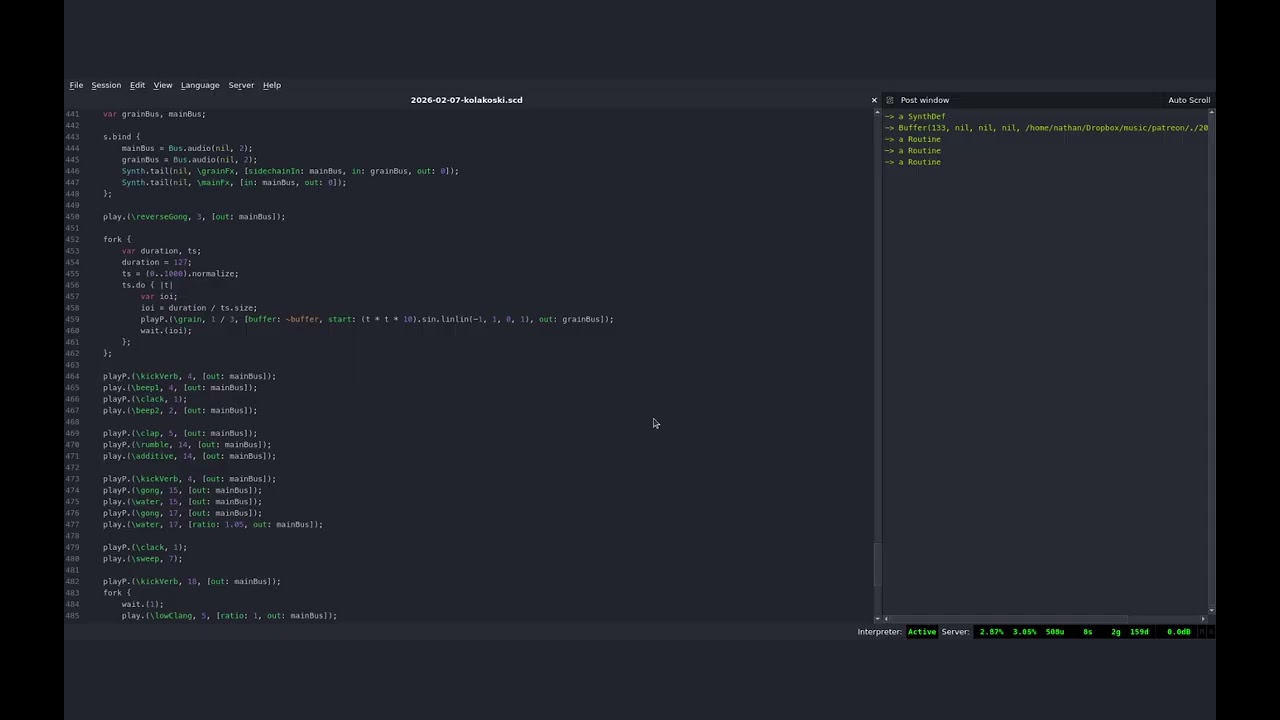The image size is (1280, 720).
Task: Click line number 452 in the gutter
Action: coord(72,240)
